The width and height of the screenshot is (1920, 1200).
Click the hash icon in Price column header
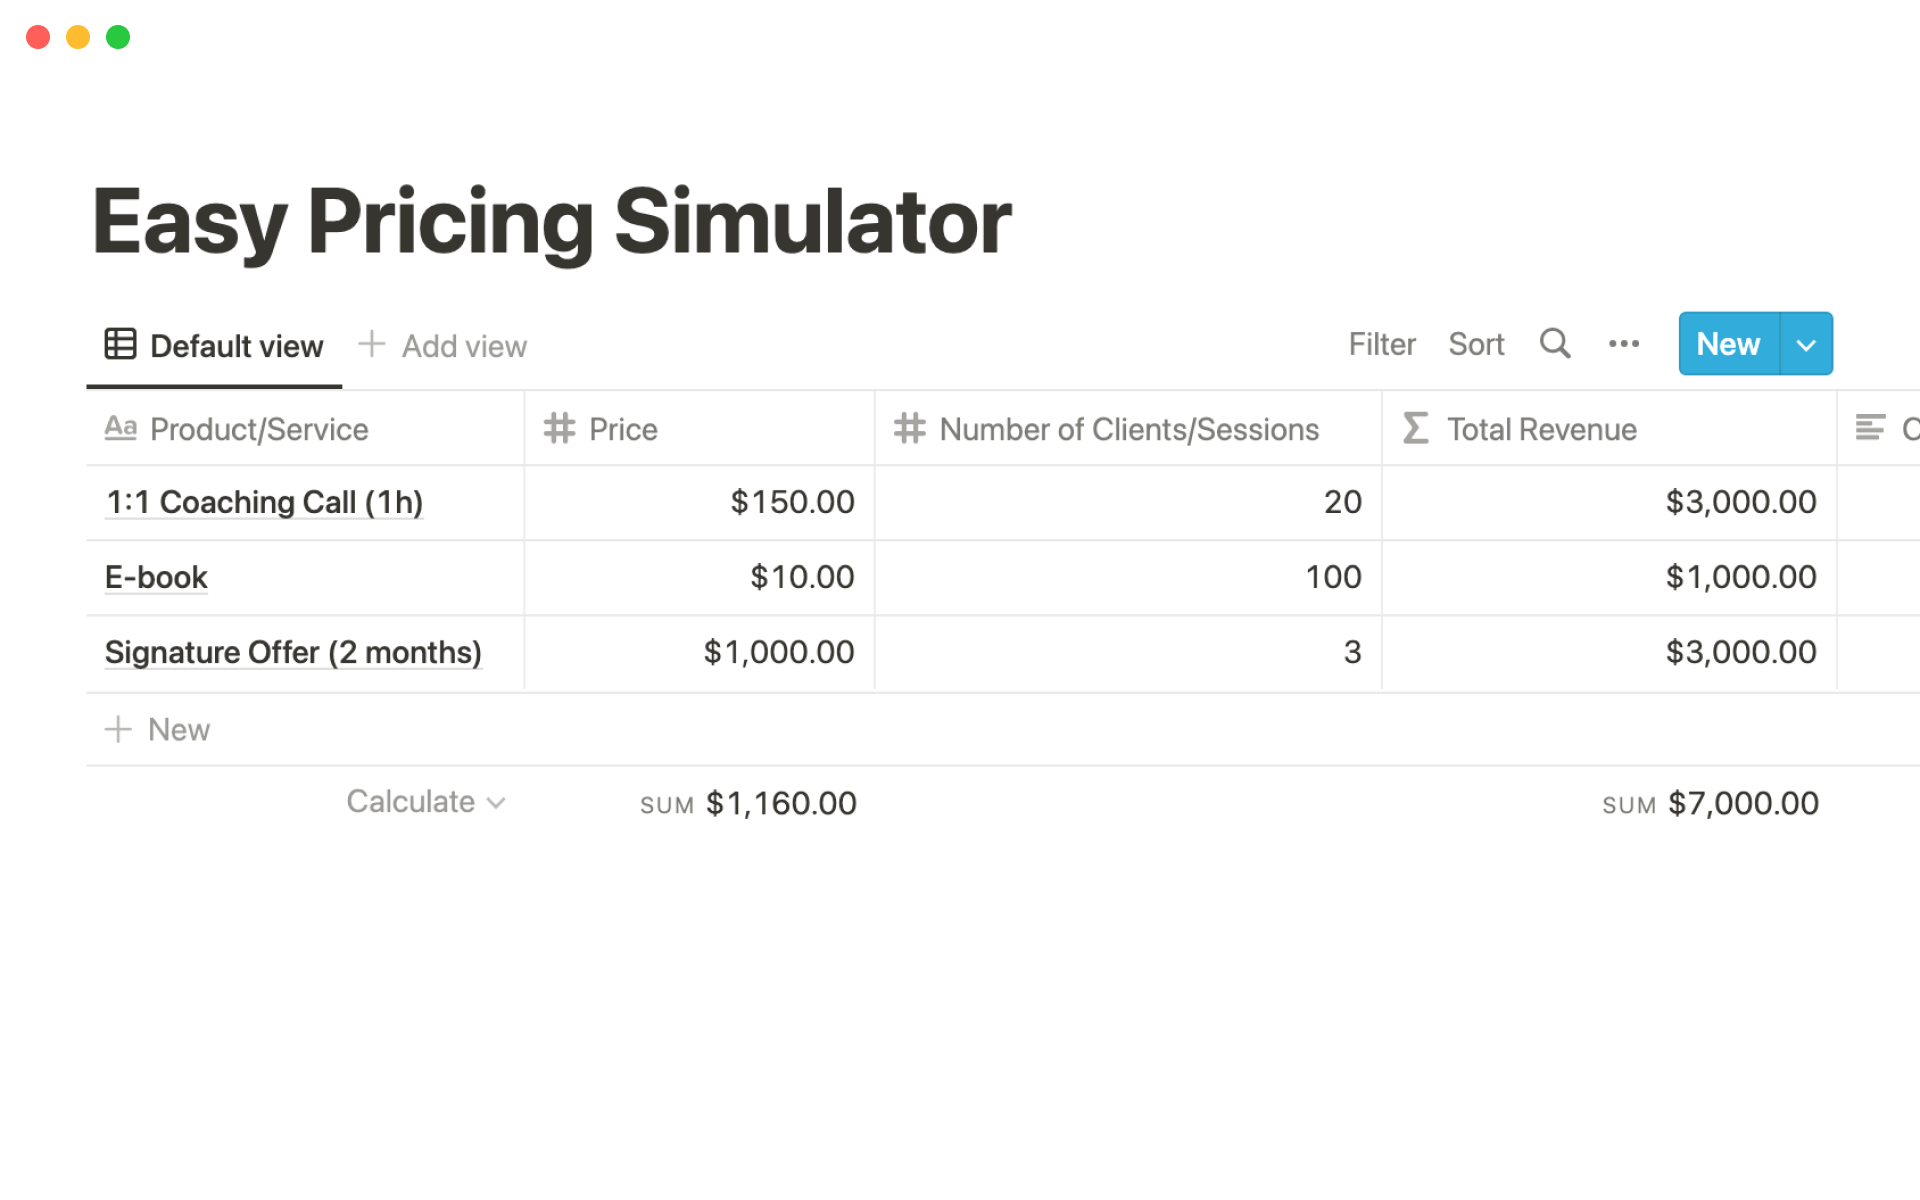559,429
